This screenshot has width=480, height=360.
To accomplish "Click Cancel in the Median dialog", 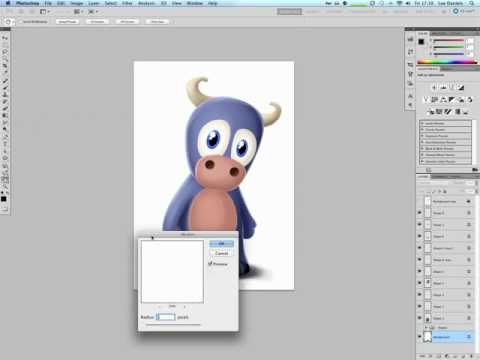I will (x=221, y=253).
